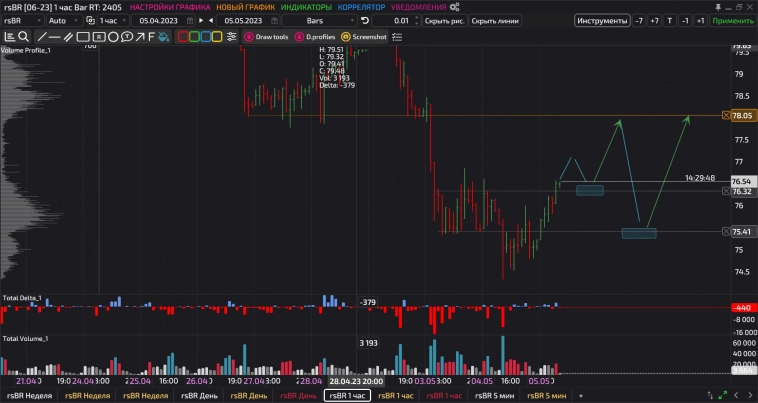Click the play forward arrow between dates
Screen dimensions: 758x403
(x=201, y=21)
